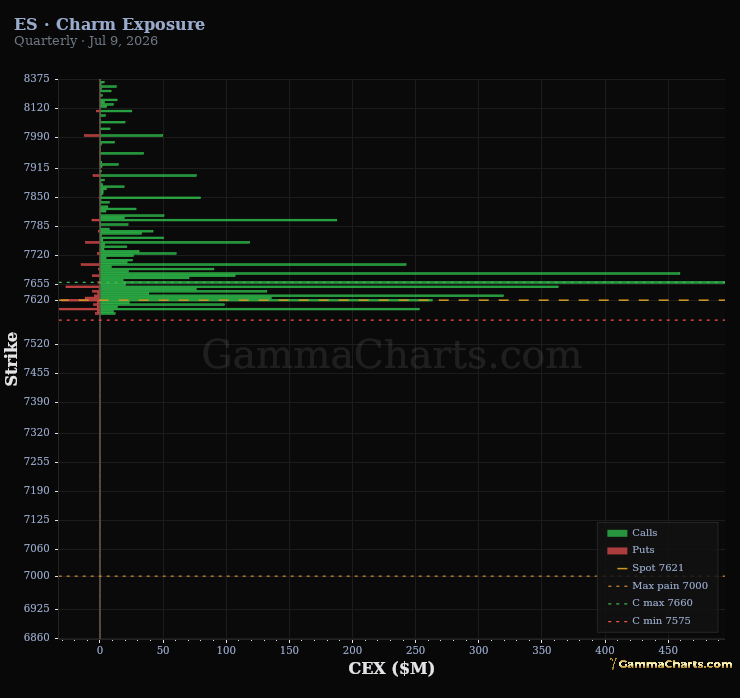The width and height of the screenshot is (740, 698).
Task: Click the ES Charm Exposure chart title
Action: click(109, 24)
